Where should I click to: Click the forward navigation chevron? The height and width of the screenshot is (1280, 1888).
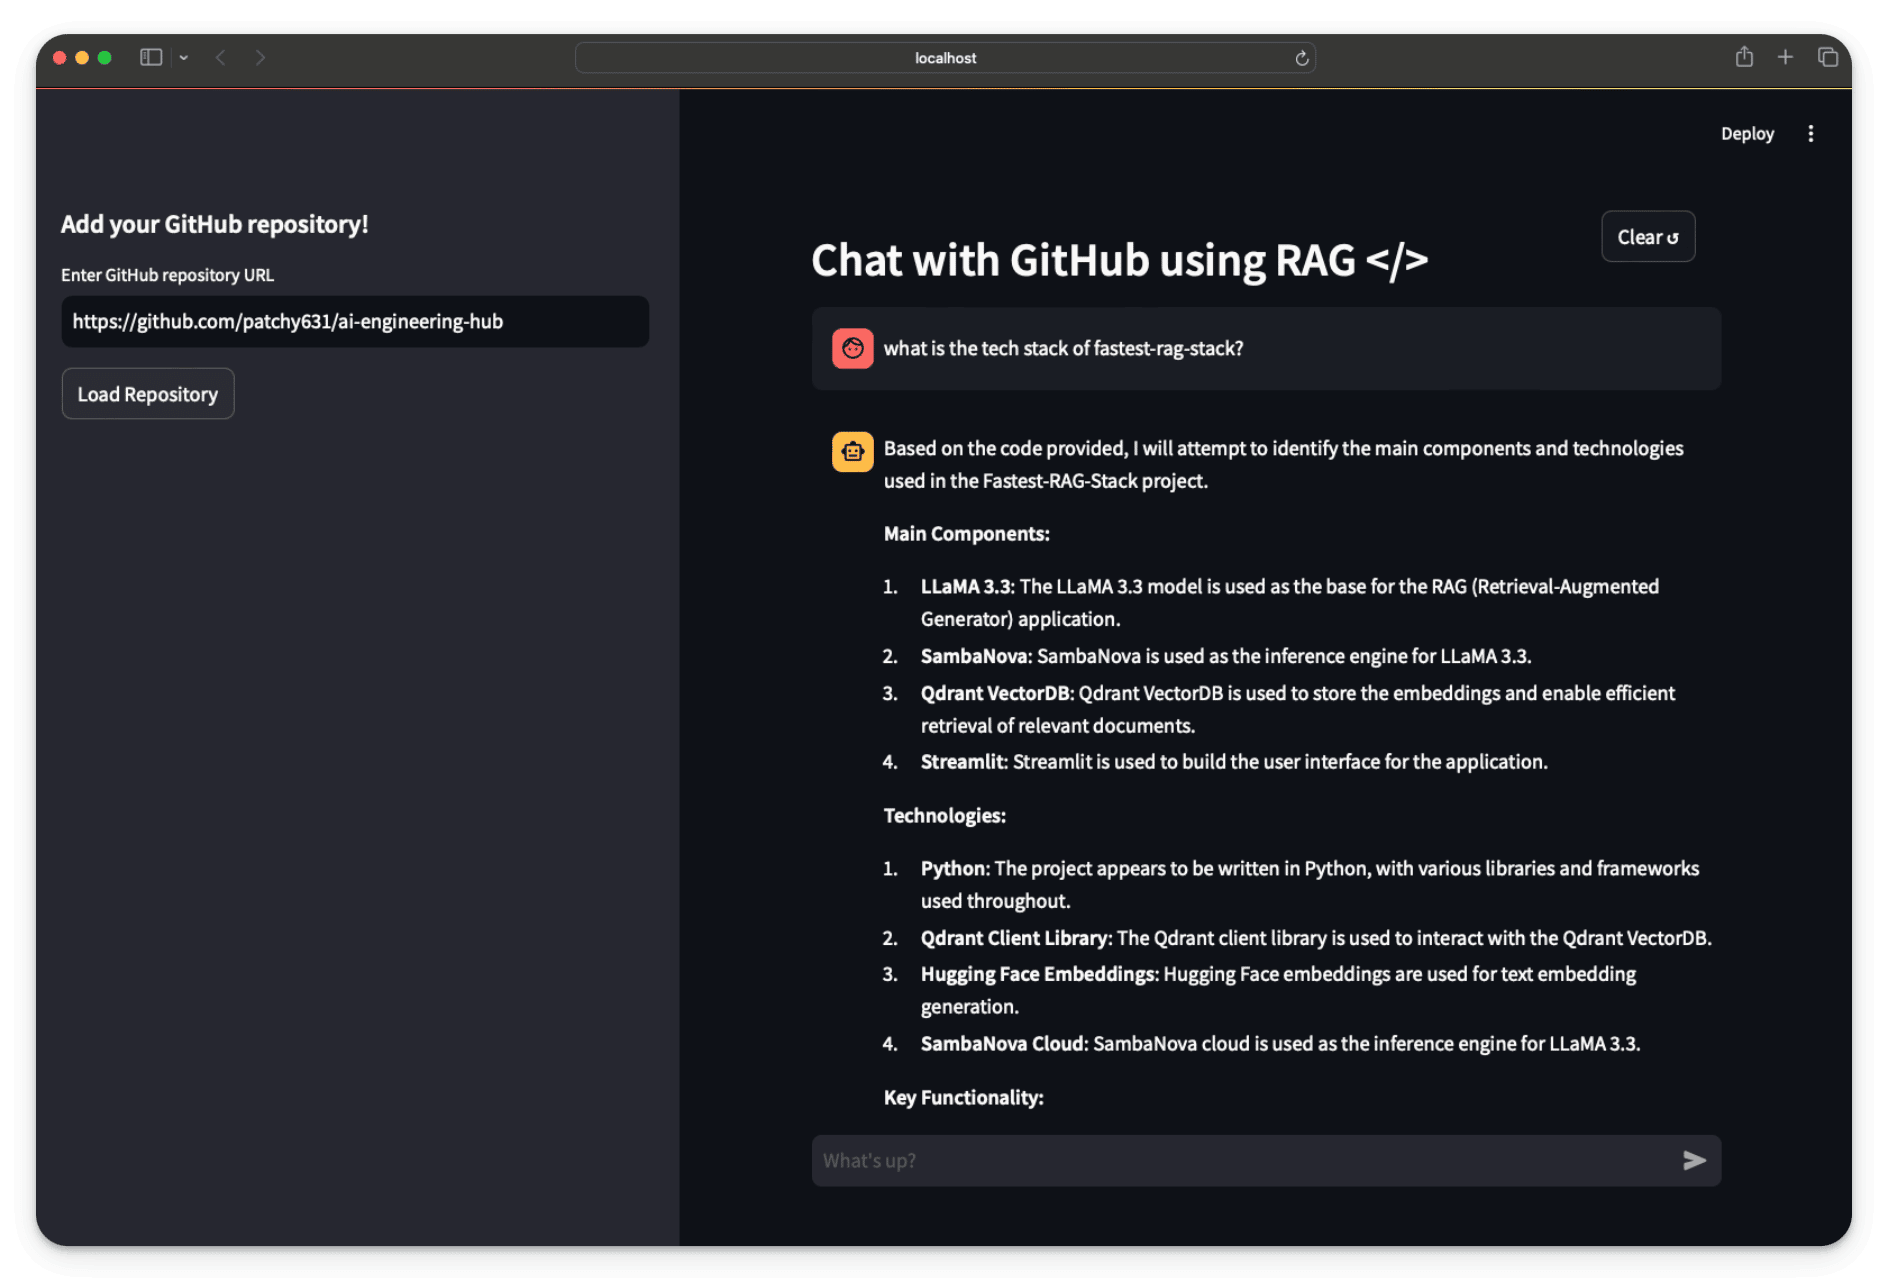[x=260, y=57]
